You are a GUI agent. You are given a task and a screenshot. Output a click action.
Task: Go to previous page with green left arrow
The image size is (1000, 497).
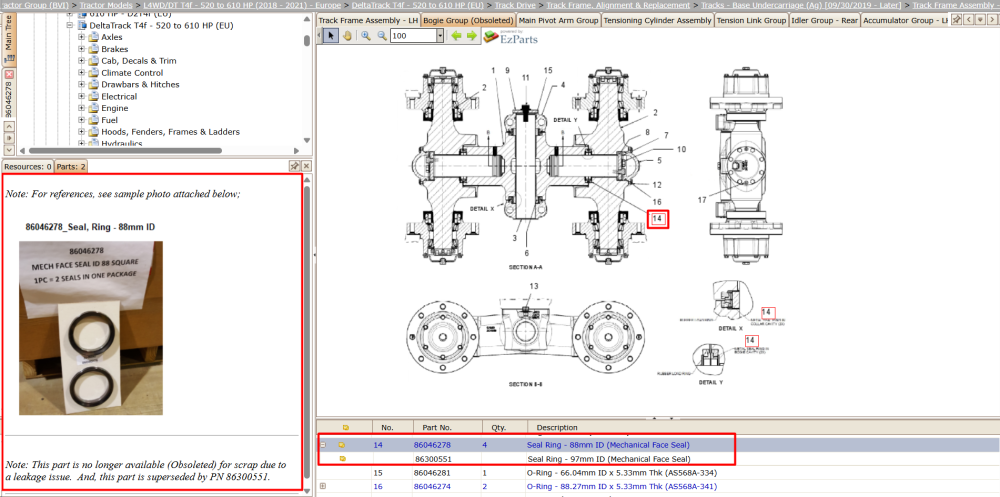click(457, 36)
